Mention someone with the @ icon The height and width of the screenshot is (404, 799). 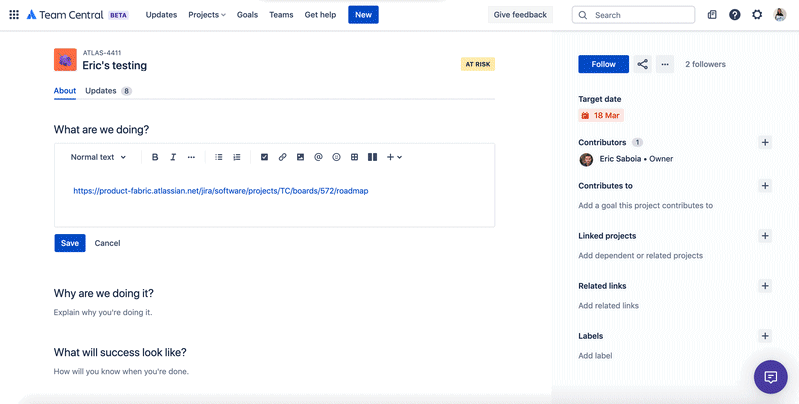coord(318,157)
